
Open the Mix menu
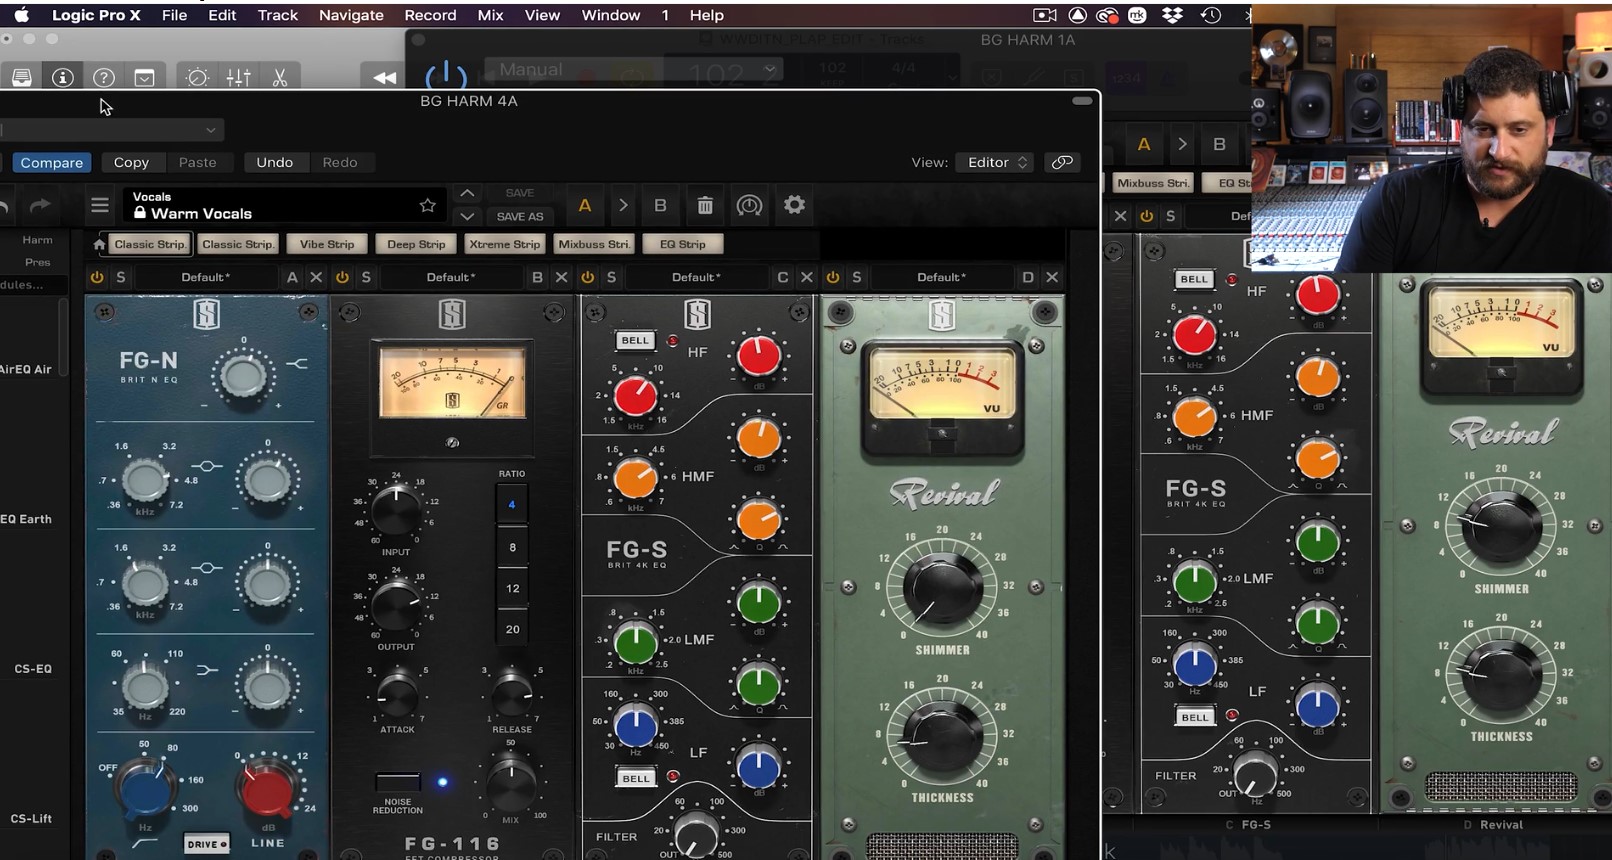(490, 15)
